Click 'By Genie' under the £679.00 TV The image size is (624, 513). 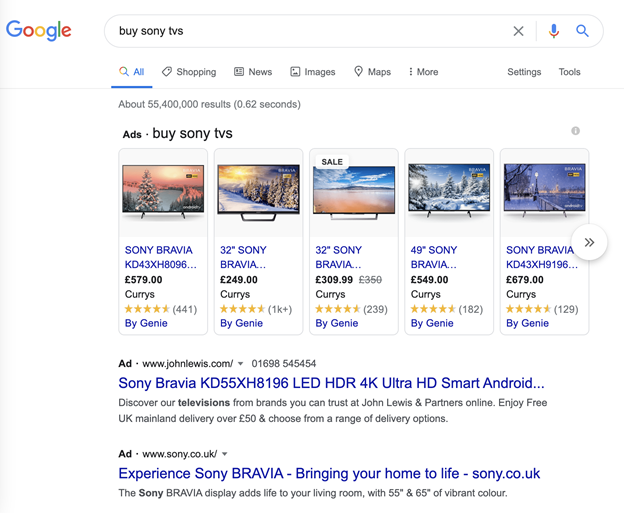coord(527,323)
